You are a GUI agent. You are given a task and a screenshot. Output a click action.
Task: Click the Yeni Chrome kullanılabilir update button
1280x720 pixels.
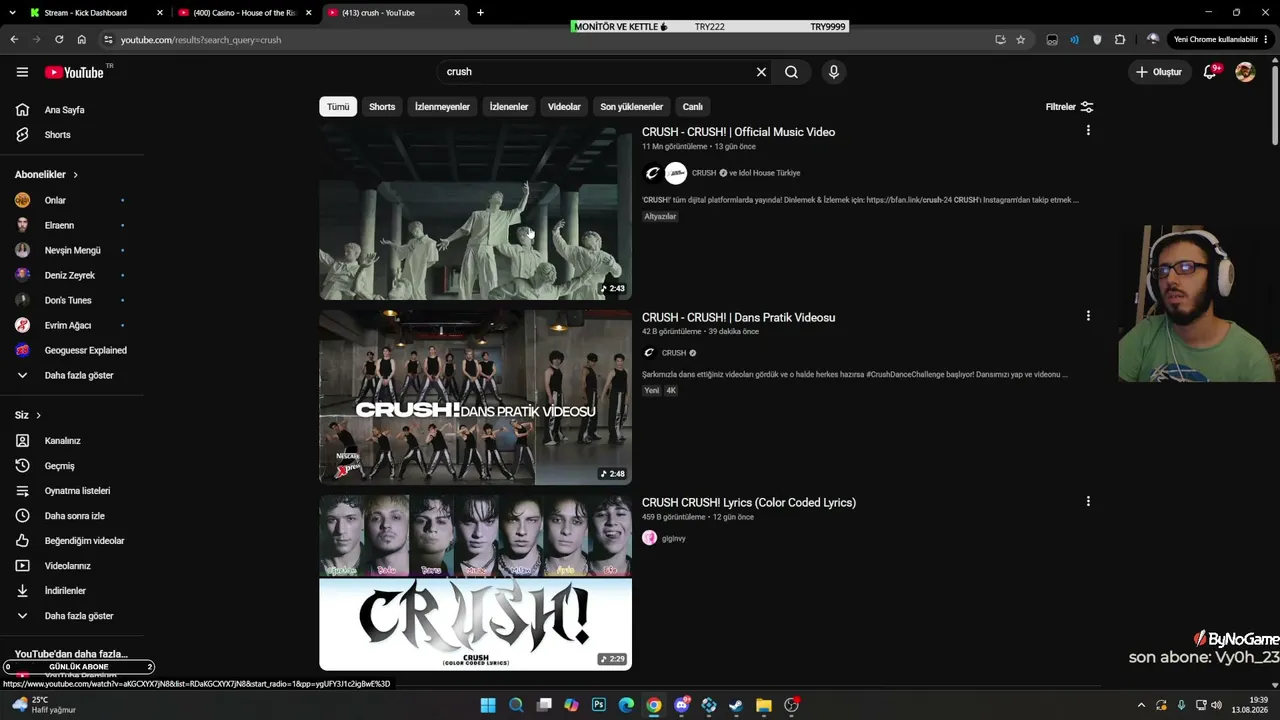1215,40
